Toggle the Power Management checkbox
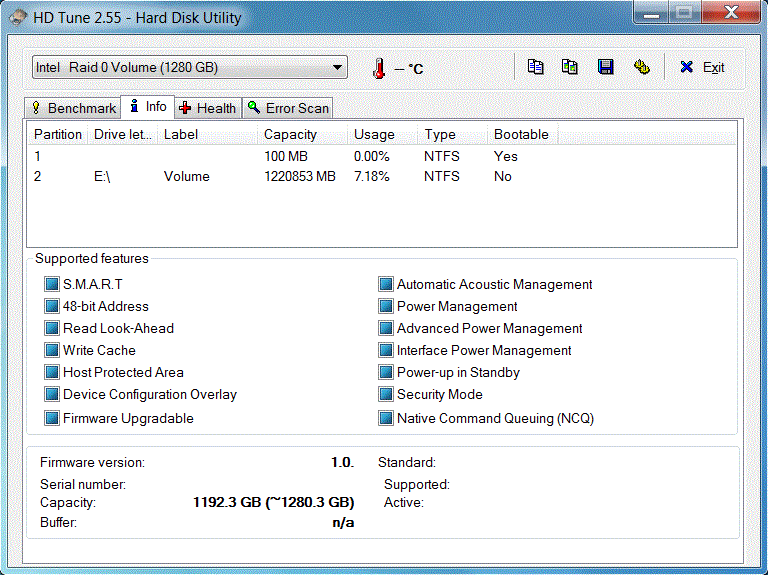 [x=385, y=306]
